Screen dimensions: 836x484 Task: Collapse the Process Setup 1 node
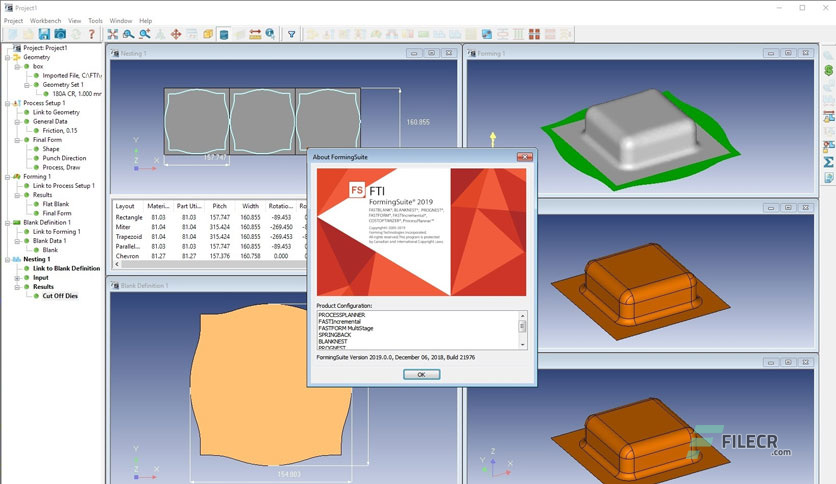7,103
